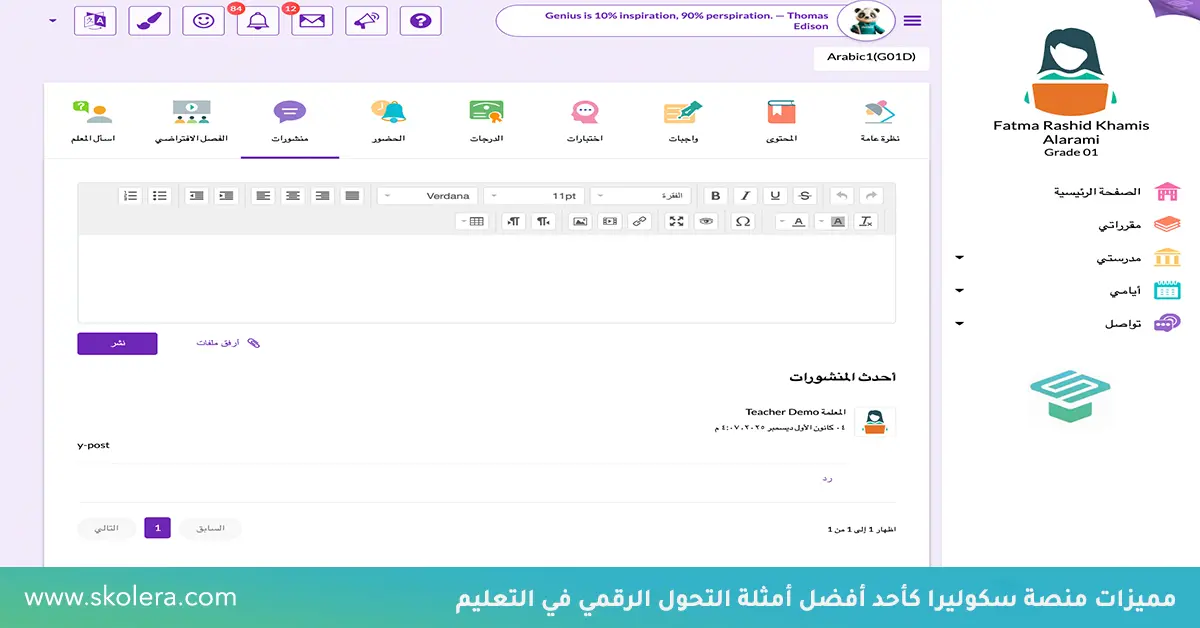Viewport: 1200px width, 628px height.
Task: Clear text formatting
Action: click(866, 221)
